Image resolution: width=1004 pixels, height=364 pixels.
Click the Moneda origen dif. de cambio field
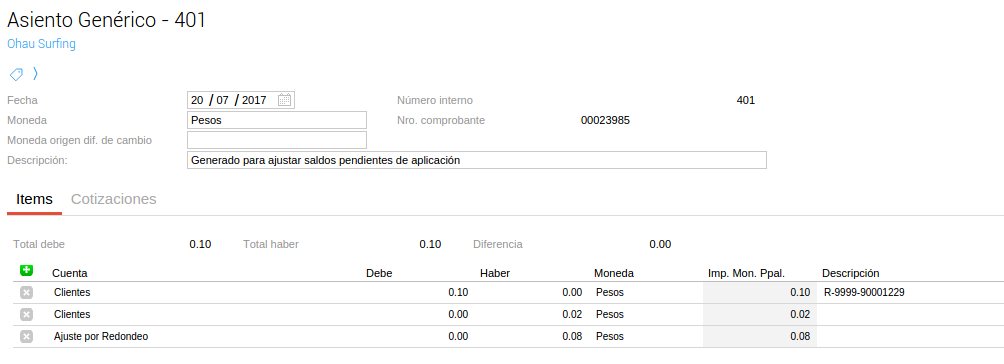point(277,140)
